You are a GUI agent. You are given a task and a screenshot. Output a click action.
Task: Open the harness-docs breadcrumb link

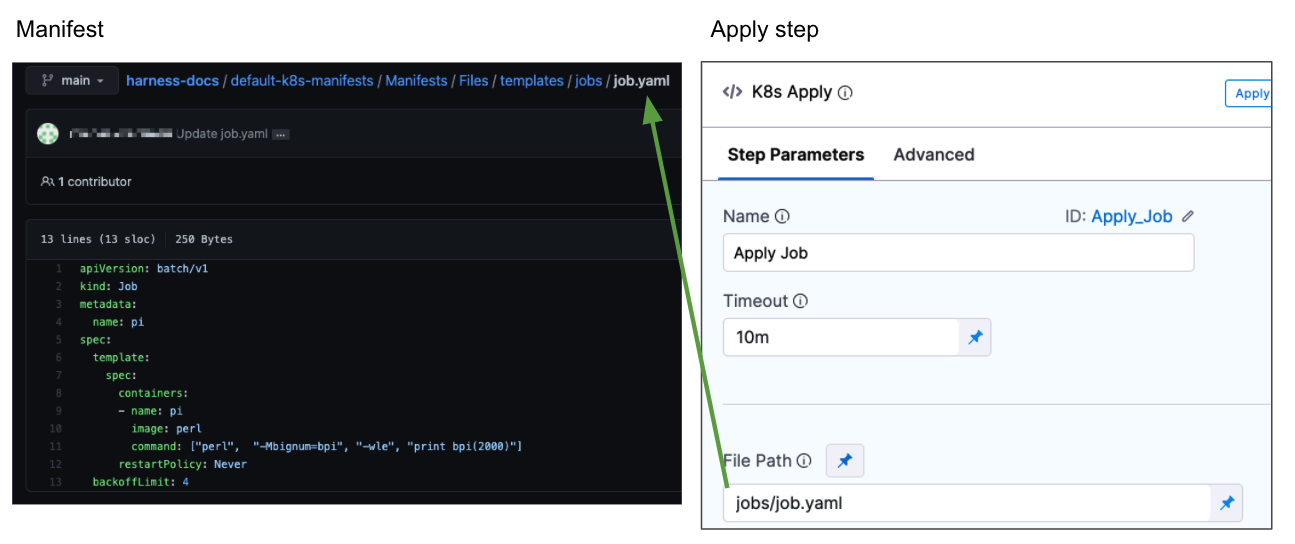coord(172,81)
